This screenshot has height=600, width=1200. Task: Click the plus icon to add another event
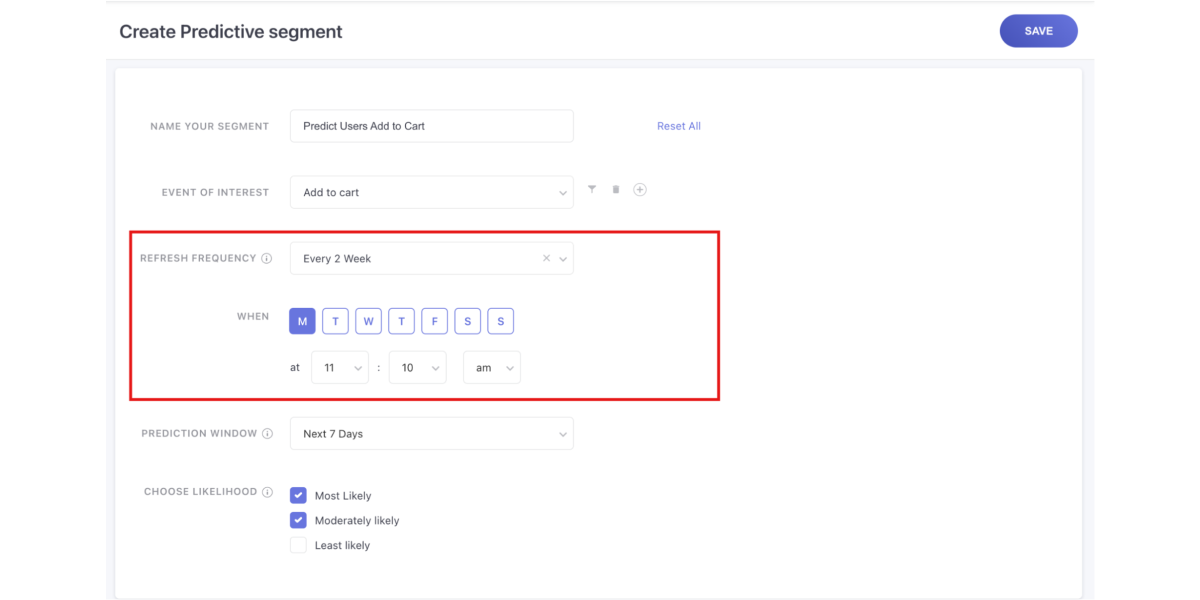[x=640, y=189]
